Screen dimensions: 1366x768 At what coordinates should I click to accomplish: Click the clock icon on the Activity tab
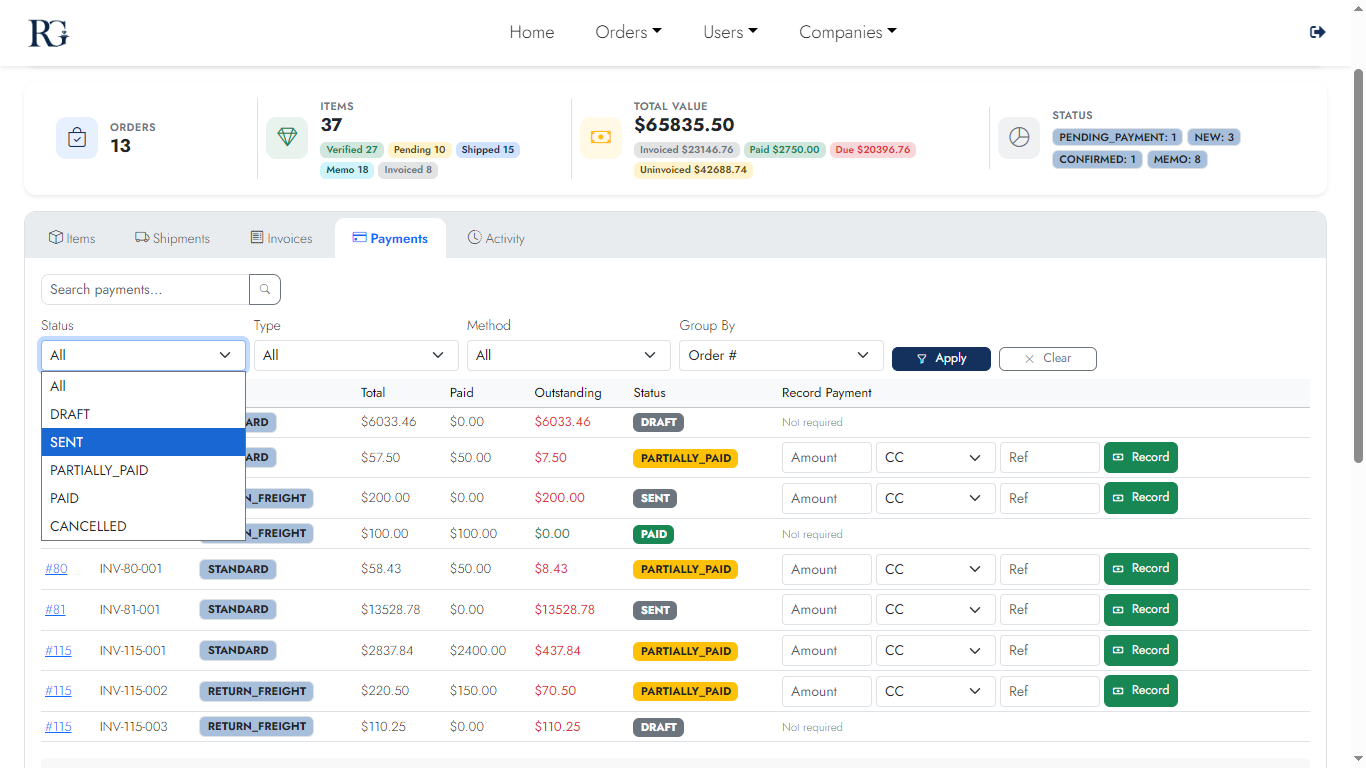(x=473, y=237)
